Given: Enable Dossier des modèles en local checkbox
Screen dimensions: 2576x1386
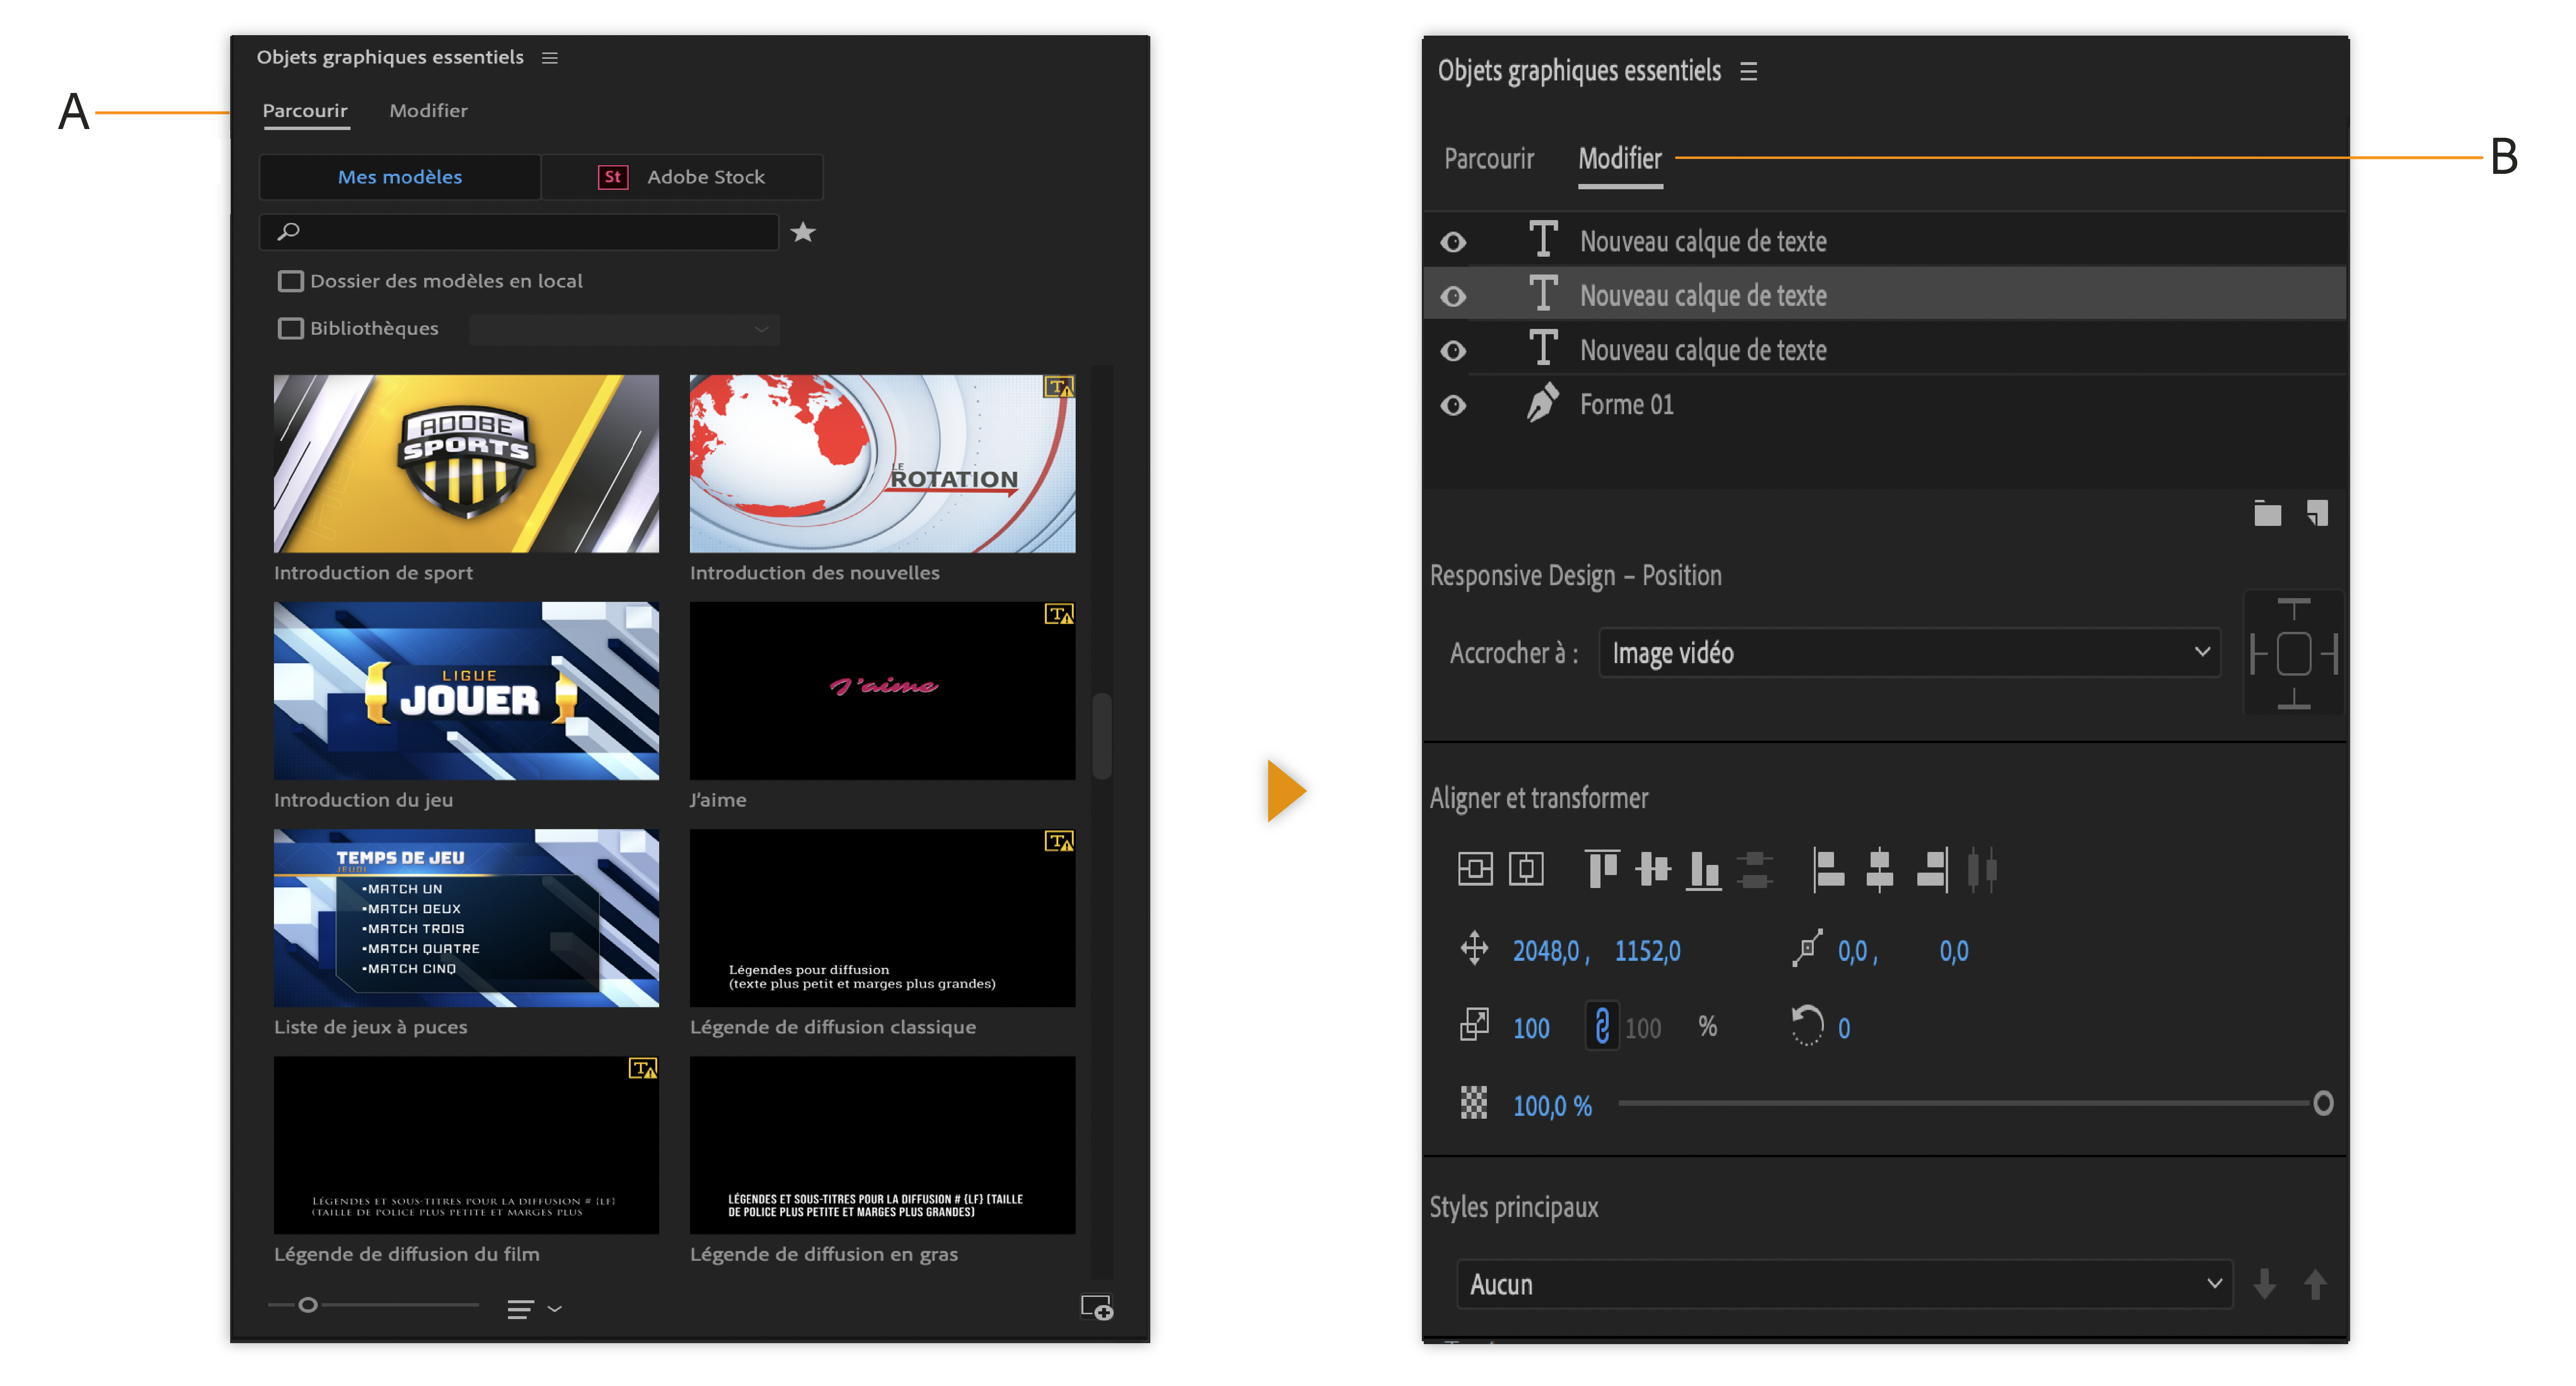Looking at the screenshot, I should click(x=290, y=281).
